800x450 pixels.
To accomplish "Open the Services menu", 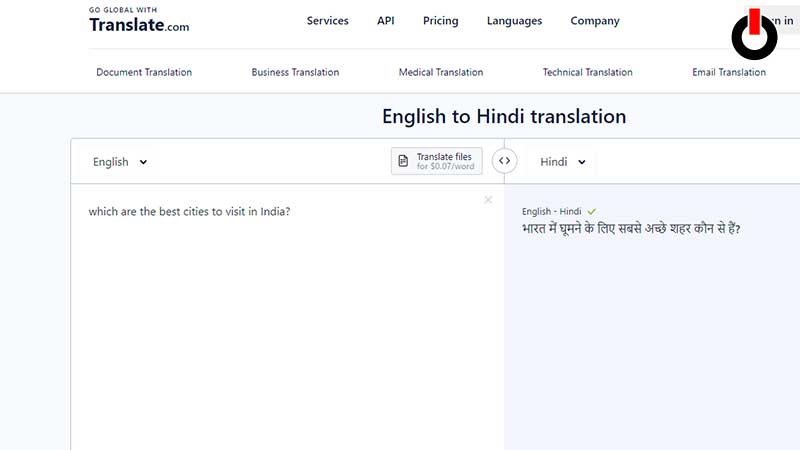I will tap(328, 21).
